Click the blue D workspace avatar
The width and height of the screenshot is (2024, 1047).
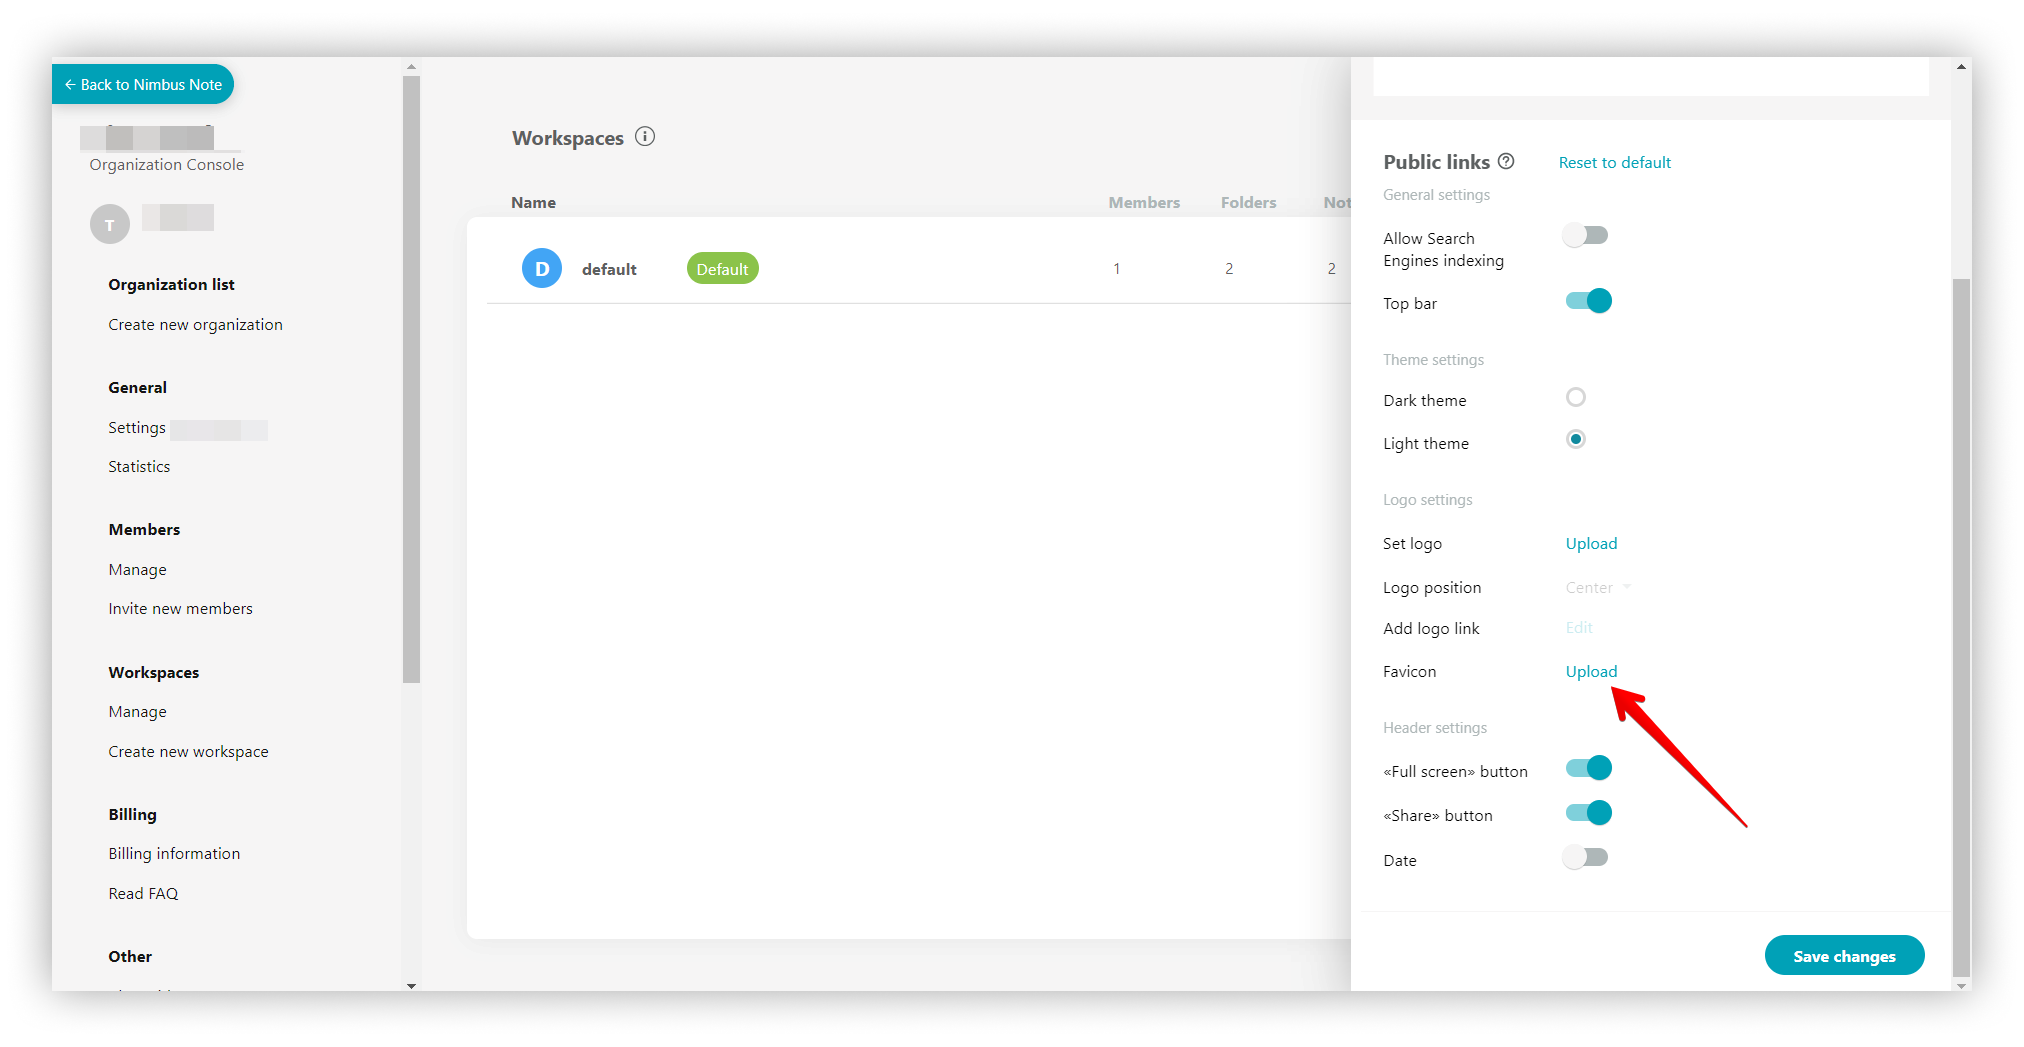[x=542, y=268]
